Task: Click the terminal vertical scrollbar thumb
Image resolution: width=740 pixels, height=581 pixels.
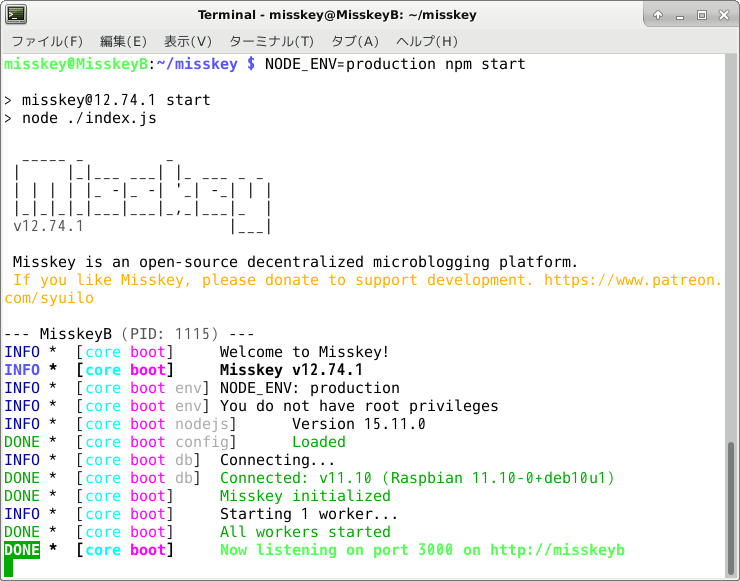Action: click(x=731, y=509)
